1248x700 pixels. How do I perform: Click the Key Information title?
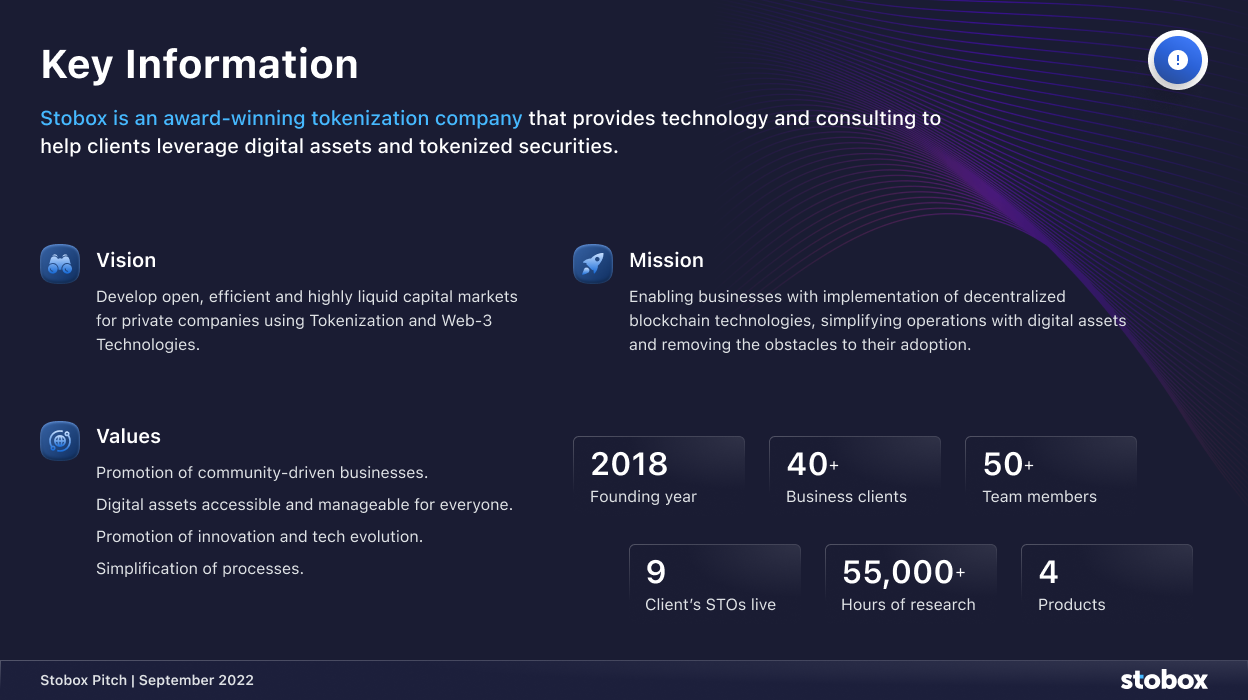coord(199,64)
